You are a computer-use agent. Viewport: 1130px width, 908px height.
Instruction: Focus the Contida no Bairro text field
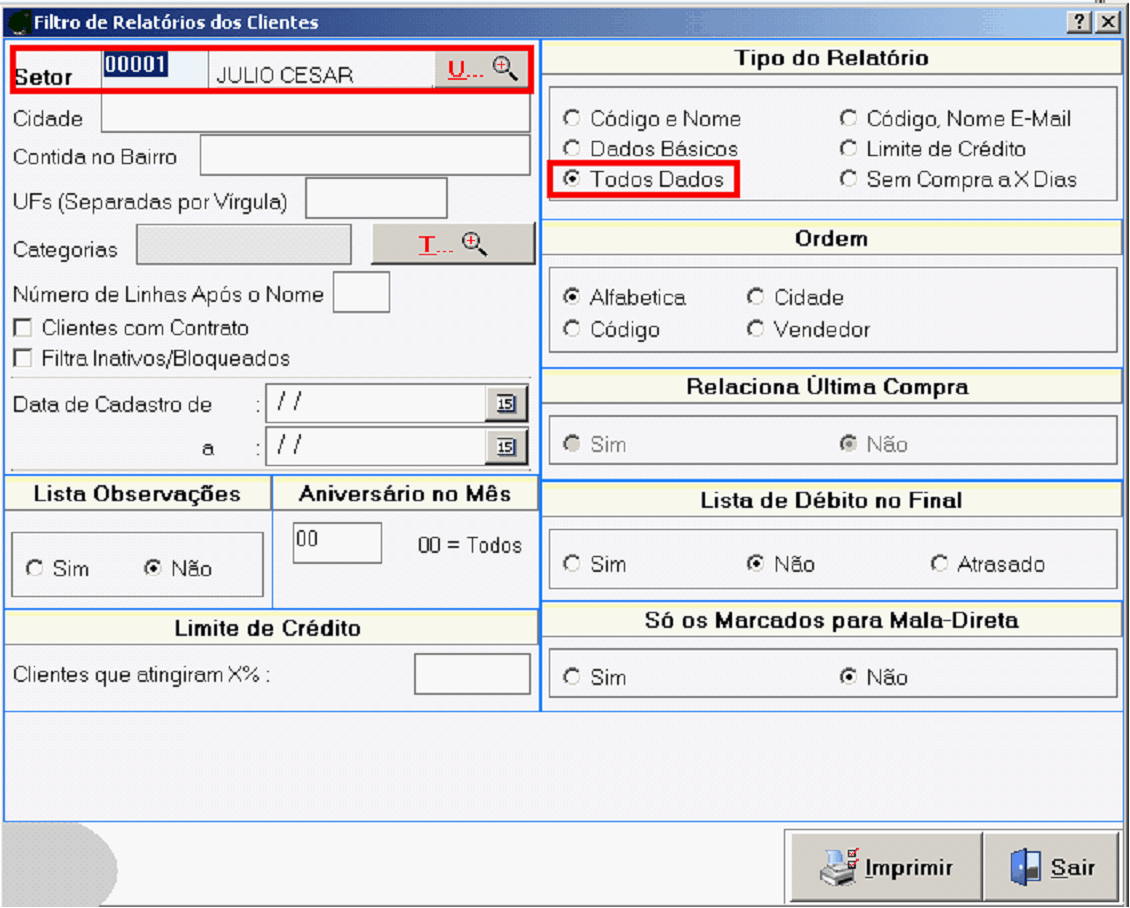click(x=364, y=156)
